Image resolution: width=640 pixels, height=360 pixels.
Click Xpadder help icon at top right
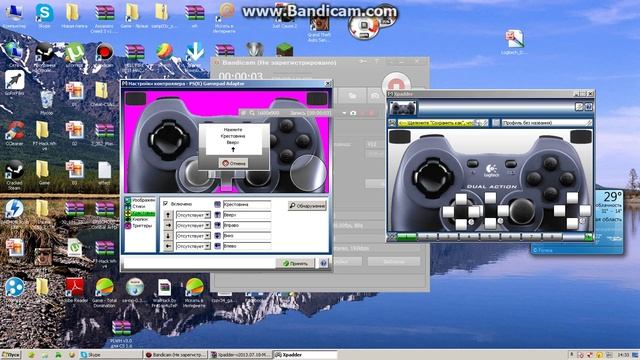click(x=589, y=107)
